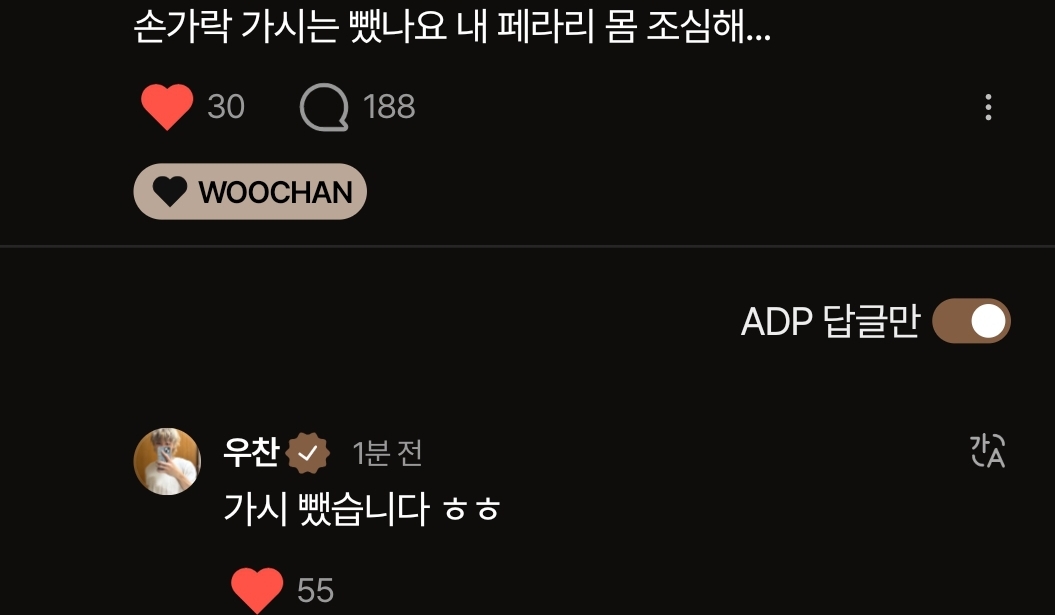
Task: Click the username 우찬
Action: pos(251,452)
